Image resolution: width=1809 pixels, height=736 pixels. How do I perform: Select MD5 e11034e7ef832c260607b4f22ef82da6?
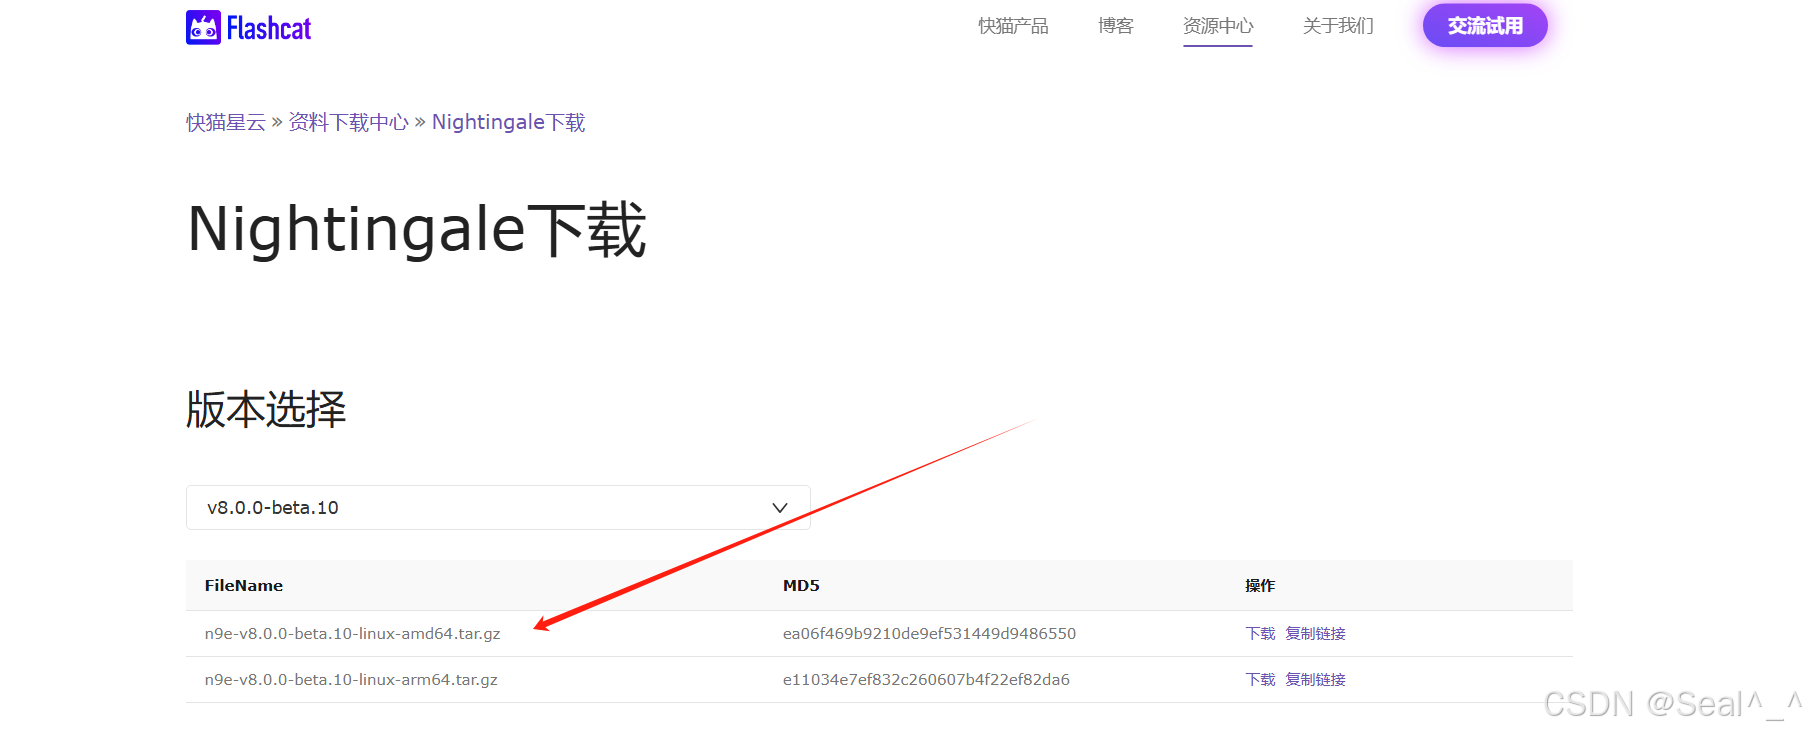(x=926, y=680)
